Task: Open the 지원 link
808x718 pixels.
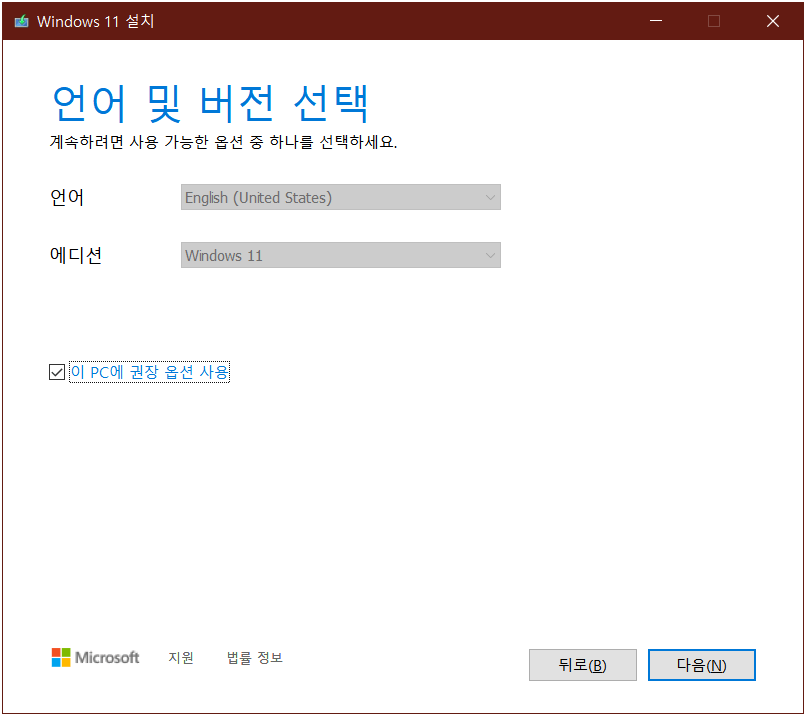Action: 181,658
